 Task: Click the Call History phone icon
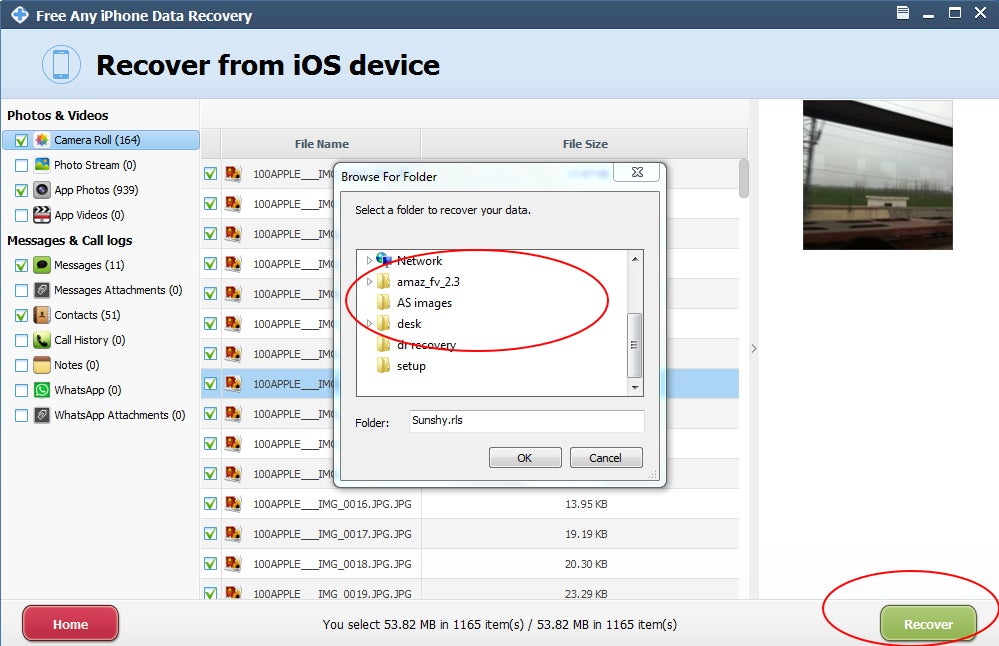click(42, 340)
